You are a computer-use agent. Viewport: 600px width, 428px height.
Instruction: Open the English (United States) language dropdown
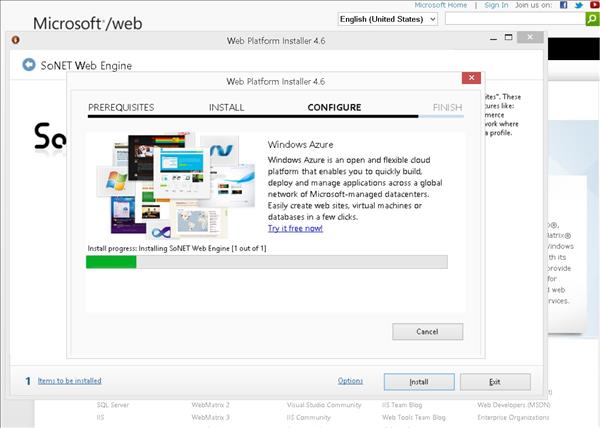click(388, 19)
